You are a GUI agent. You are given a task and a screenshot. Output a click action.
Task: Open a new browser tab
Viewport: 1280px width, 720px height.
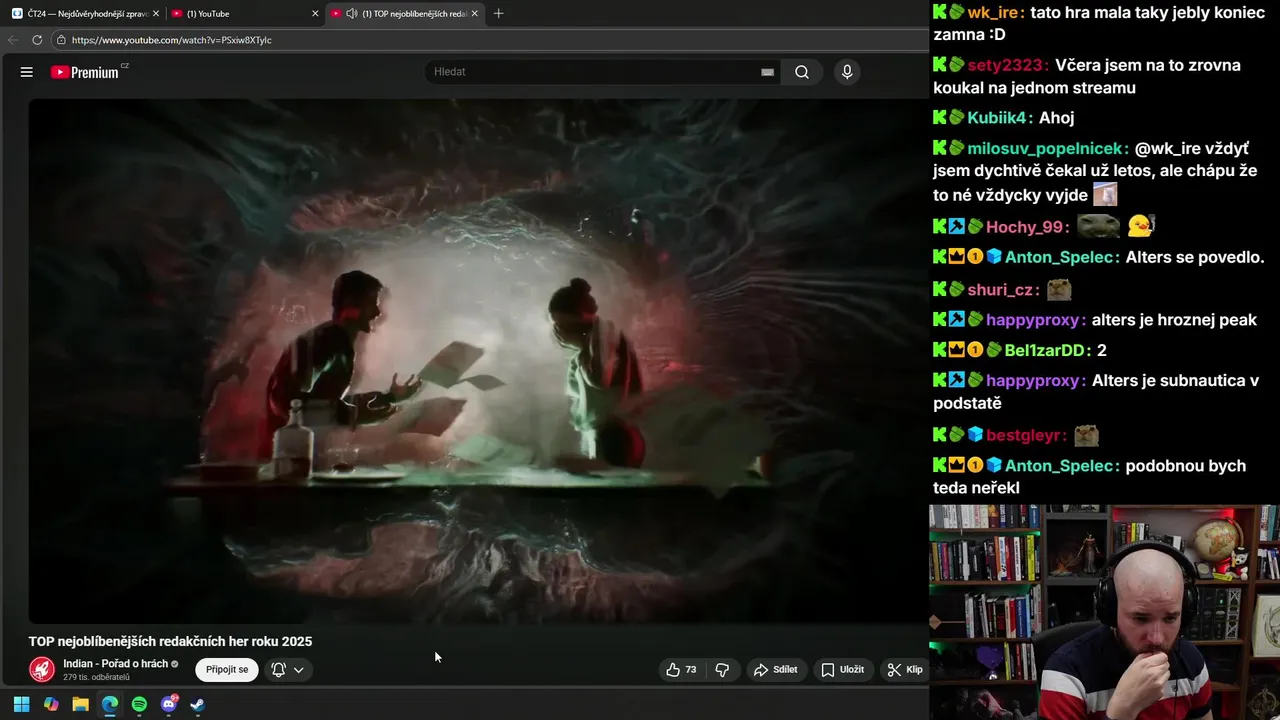(x=498, y=13)
